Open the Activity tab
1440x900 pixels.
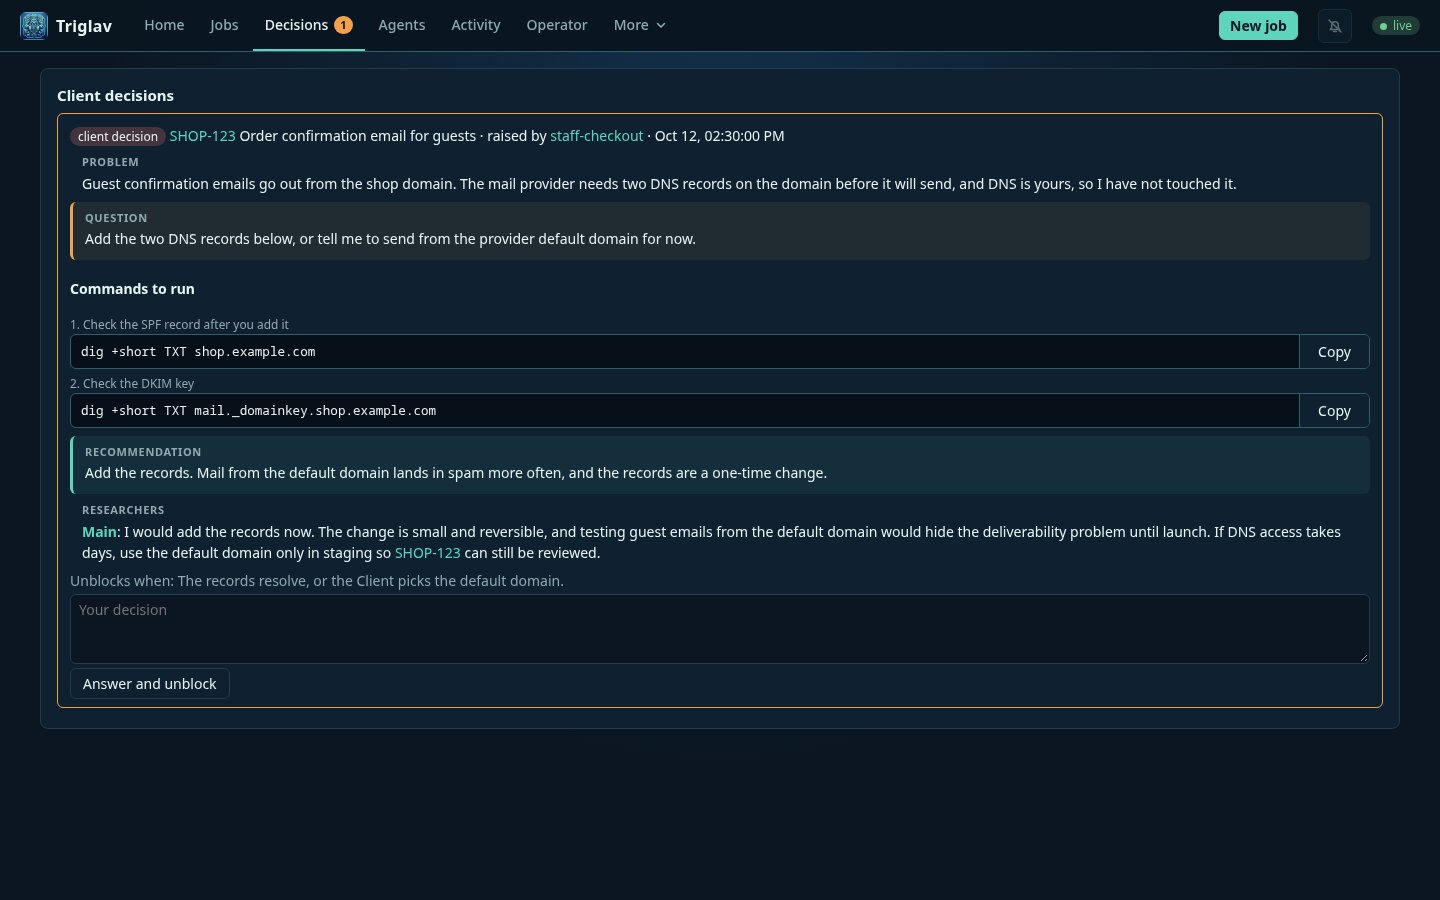[x=476, y=25]
